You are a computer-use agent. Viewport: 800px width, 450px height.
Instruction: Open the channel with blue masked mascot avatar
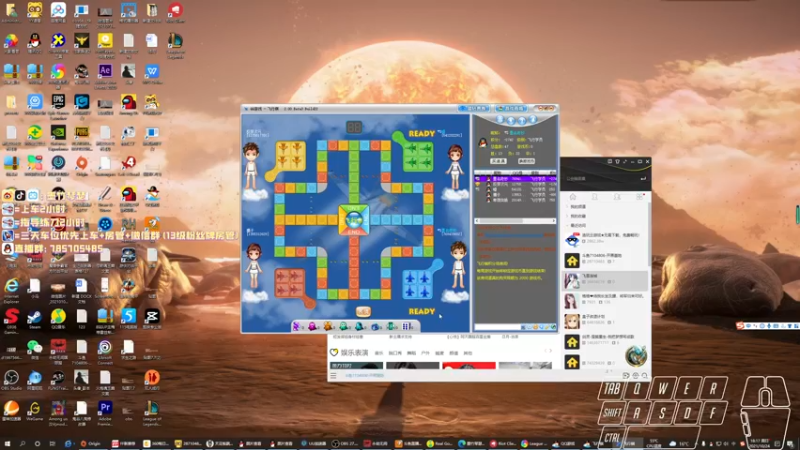point(572,240)
